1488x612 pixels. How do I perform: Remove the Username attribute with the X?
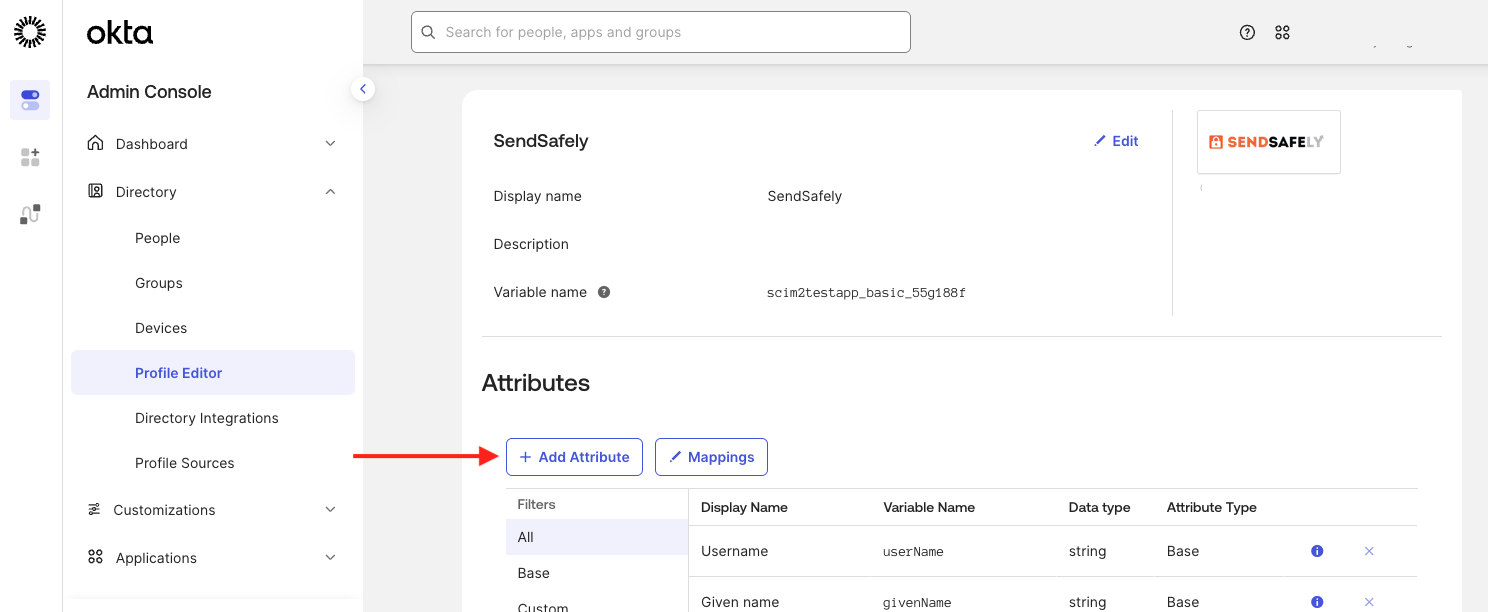click(1369, 551)
